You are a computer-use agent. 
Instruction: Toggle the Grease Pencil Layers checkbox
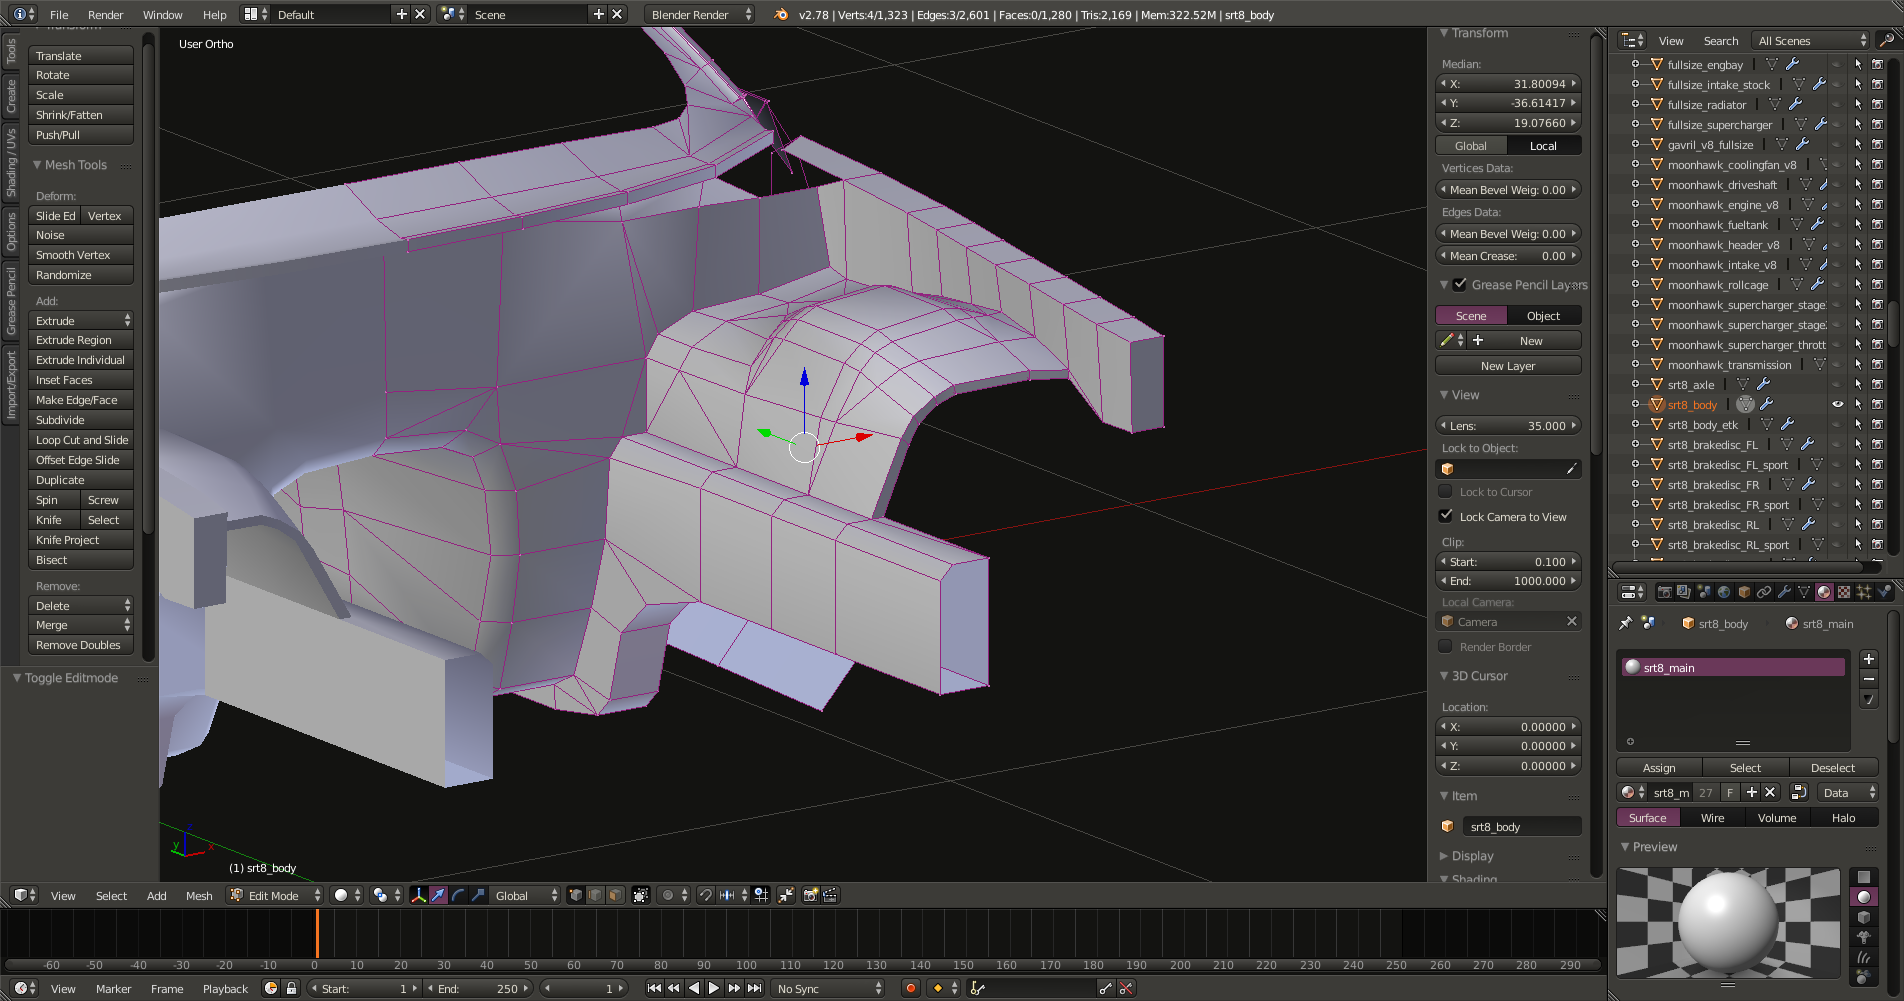click(x=1460, y=285)
